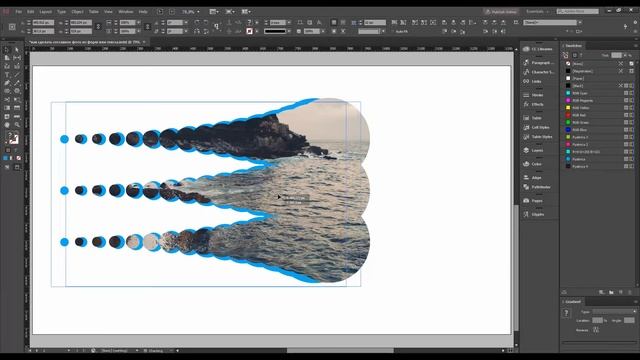Open the Layout menu
Image resolution: width=640 pixels, height=360 pixels.
(46, 12)
